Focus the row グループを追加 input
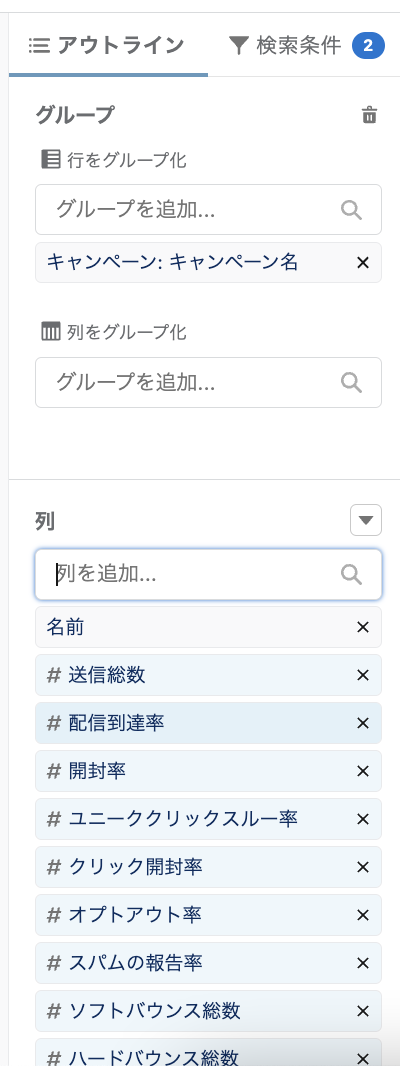The width and height of the screenshot is (400, 1066). 208,209
